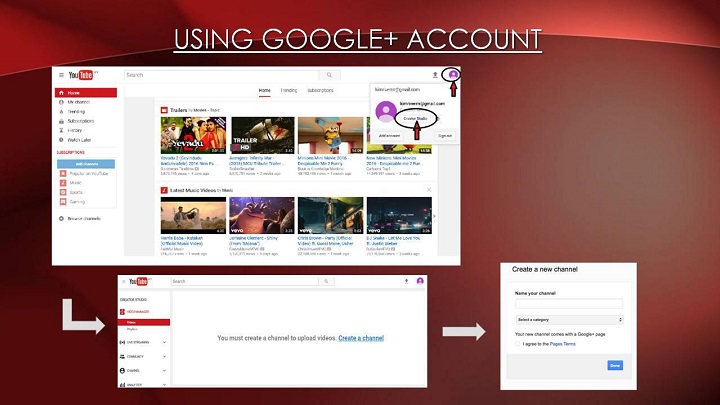Image resolution: width=720 pixels, height=405 pixels.
Task: Click next arrow beside the music videos row
Action: pos(434,216)
